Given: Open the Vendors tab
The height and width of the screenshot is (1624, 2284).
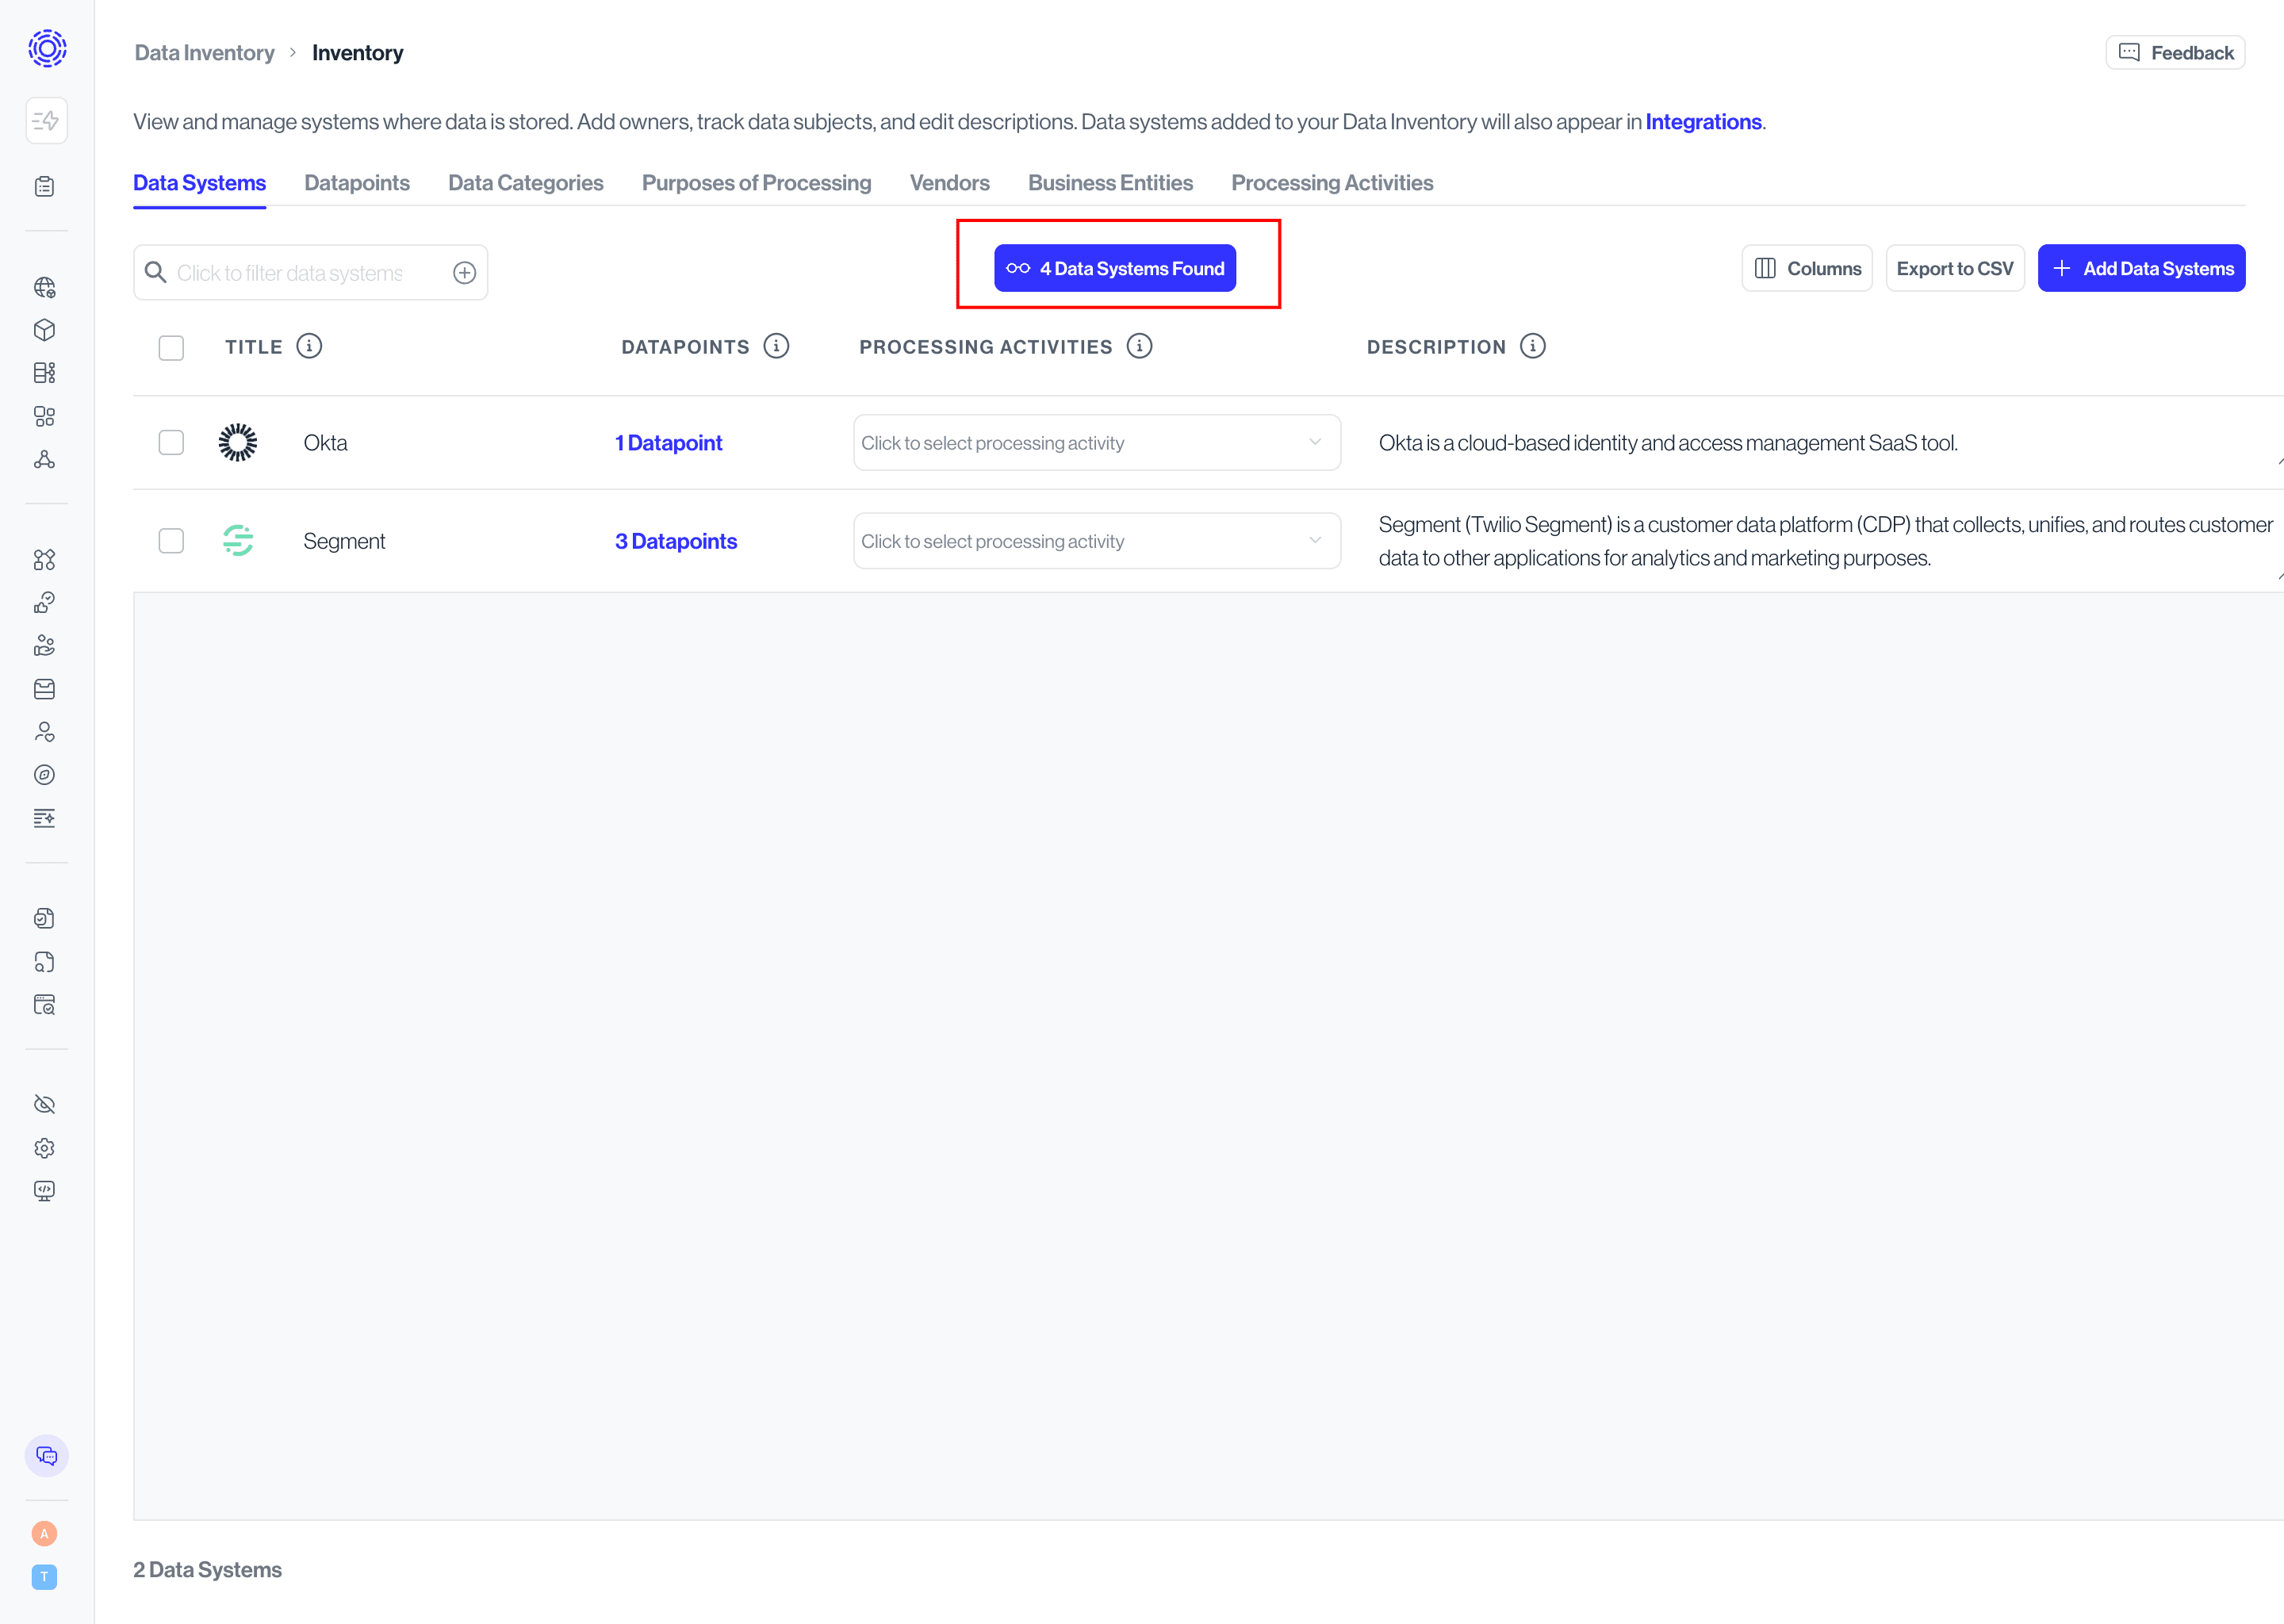Looking at the screenshot, I should coord(949,183).
